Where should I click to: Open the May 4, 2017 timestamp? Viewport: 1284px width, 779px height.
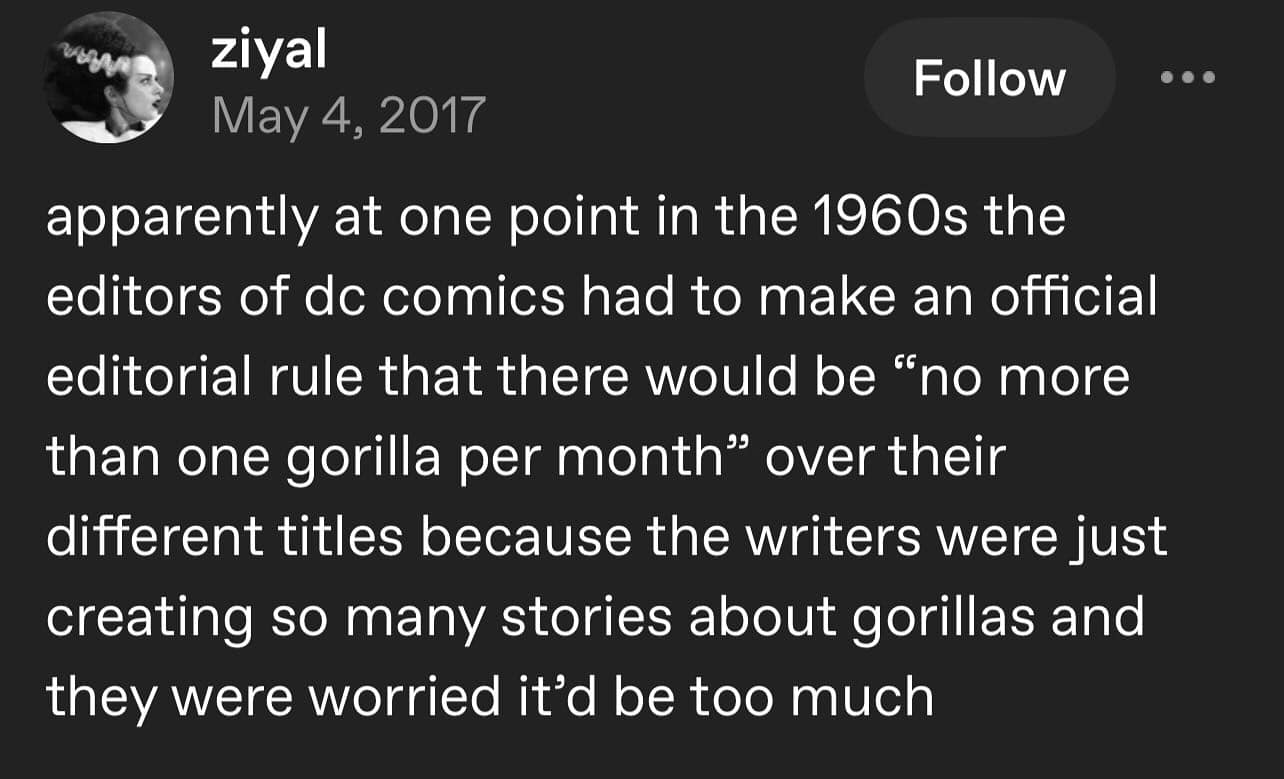[x=348, y=115]
